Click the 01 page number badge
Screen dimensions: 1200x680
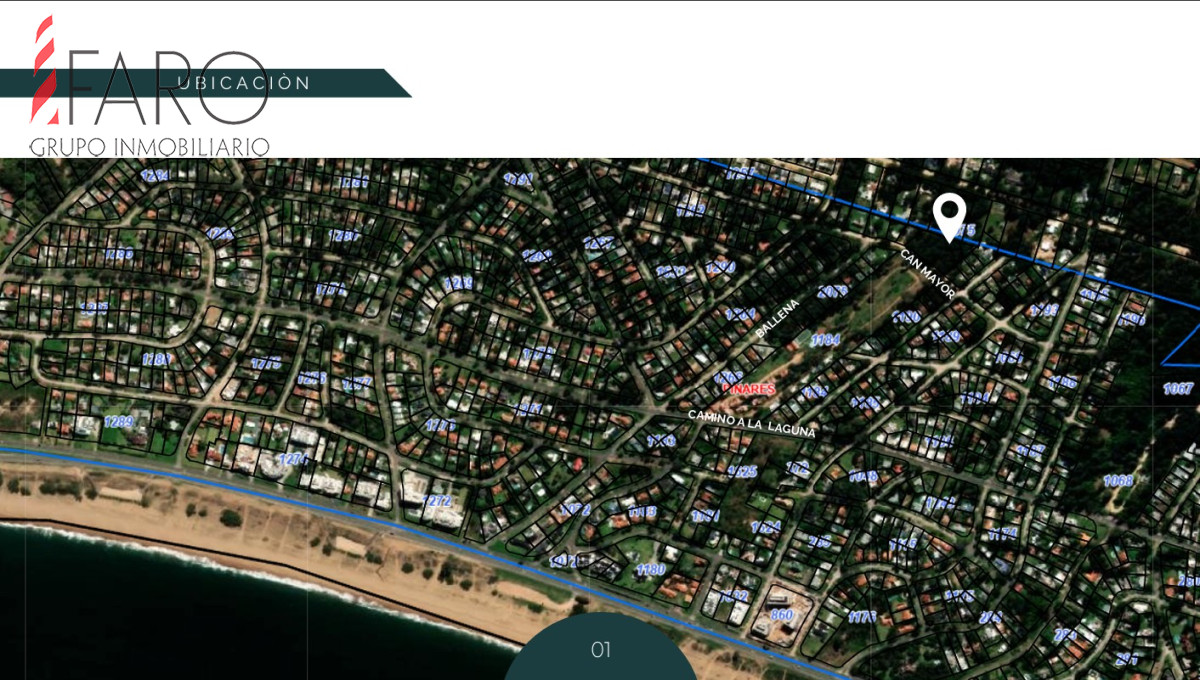pos(600,647)
